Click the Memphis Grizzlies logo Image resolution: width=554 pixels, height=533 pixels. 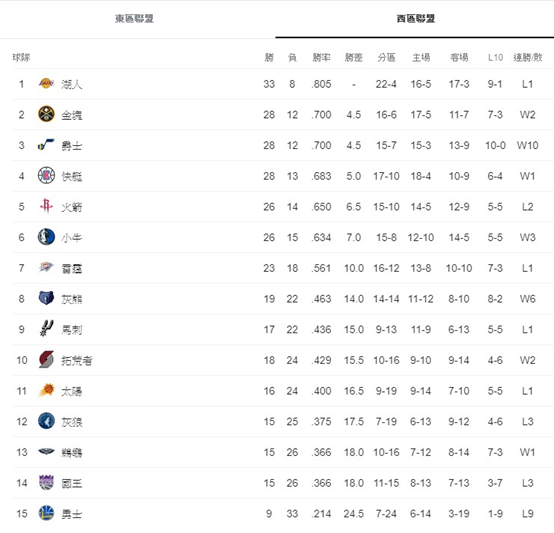pyautogui.click(x=46, y=298)
